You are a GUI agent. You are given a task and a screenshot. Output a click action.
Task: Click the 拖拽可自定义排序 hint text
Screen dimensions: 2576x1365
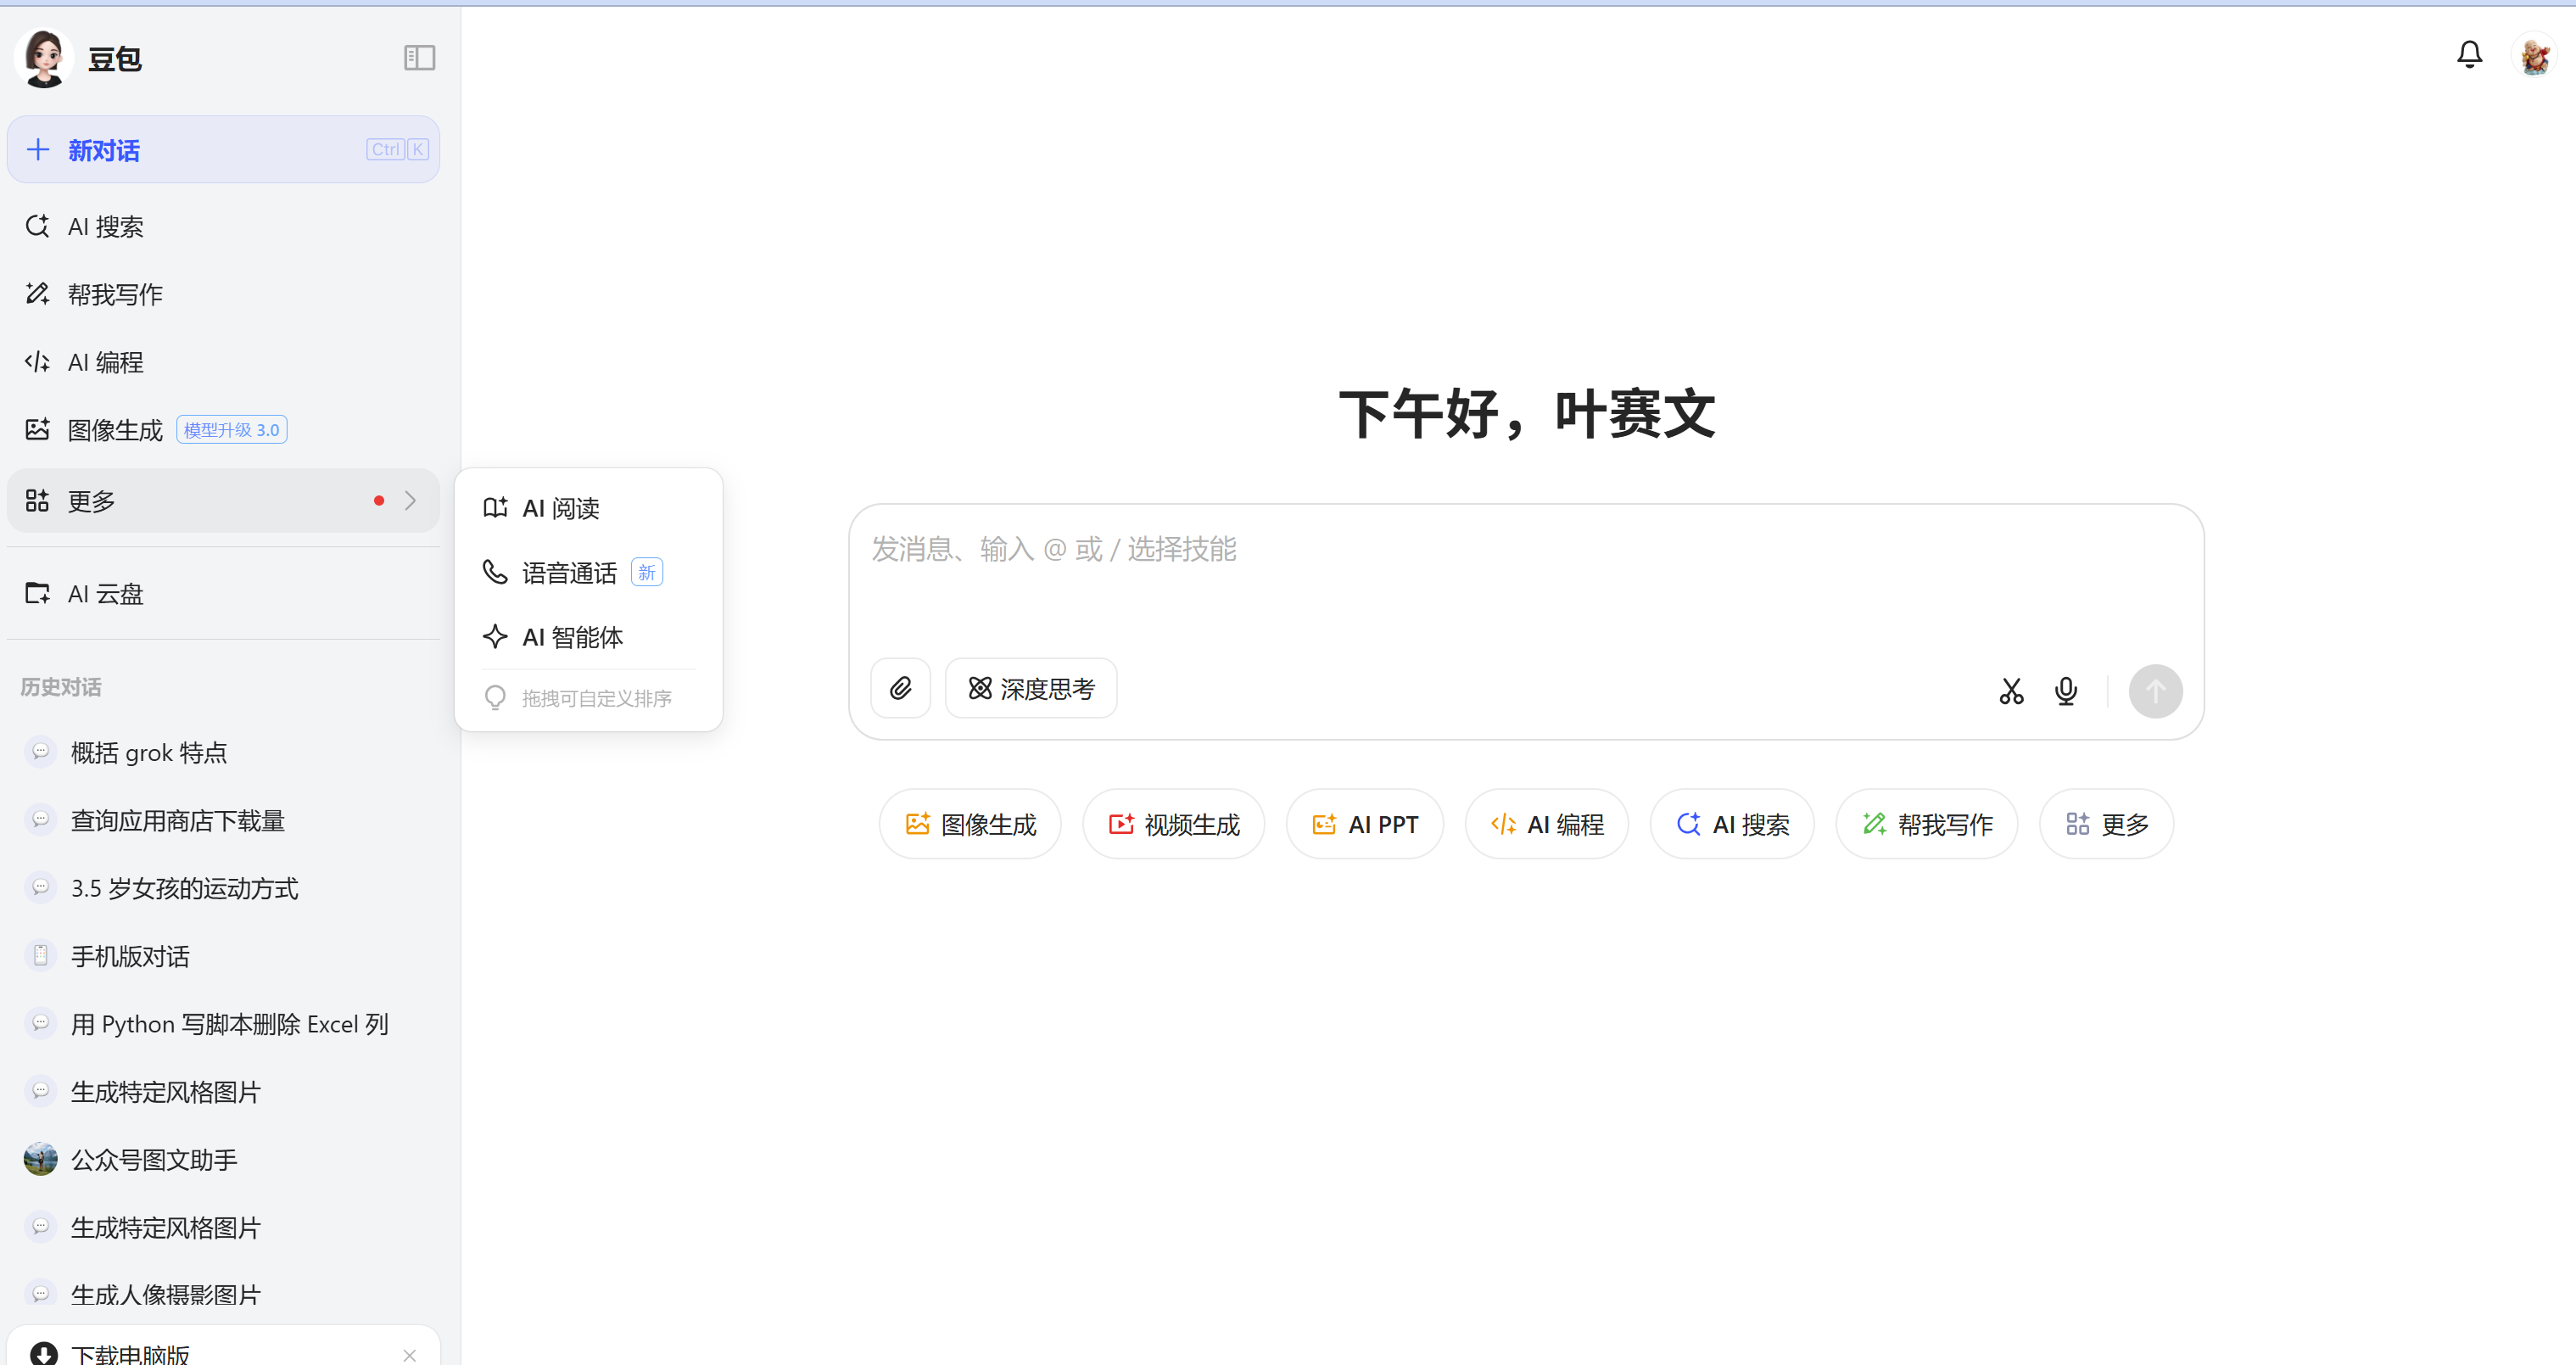coord(597,698)
